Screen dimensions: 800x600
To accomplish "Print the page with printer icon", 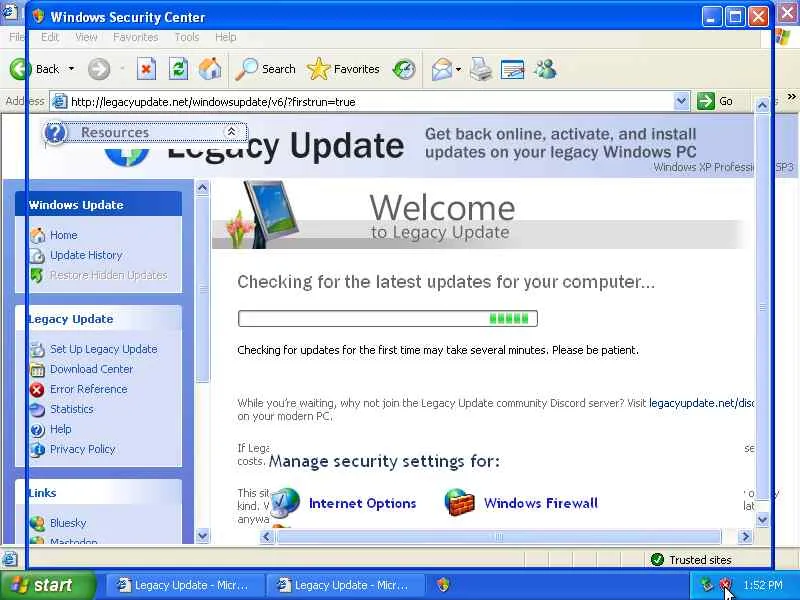I will point(480,69).
